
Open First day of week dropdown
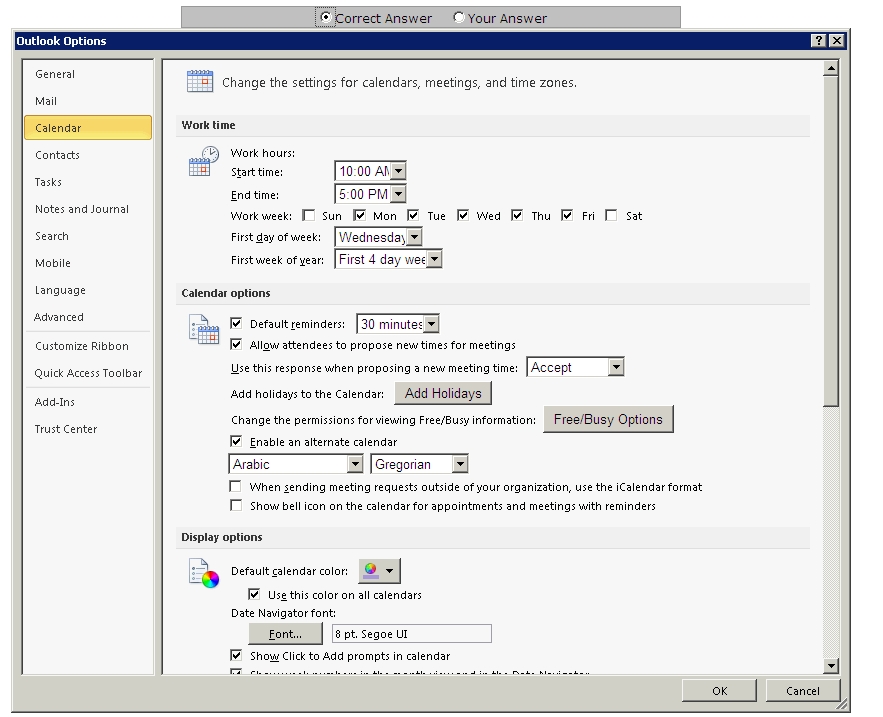(x=414, y=237)
